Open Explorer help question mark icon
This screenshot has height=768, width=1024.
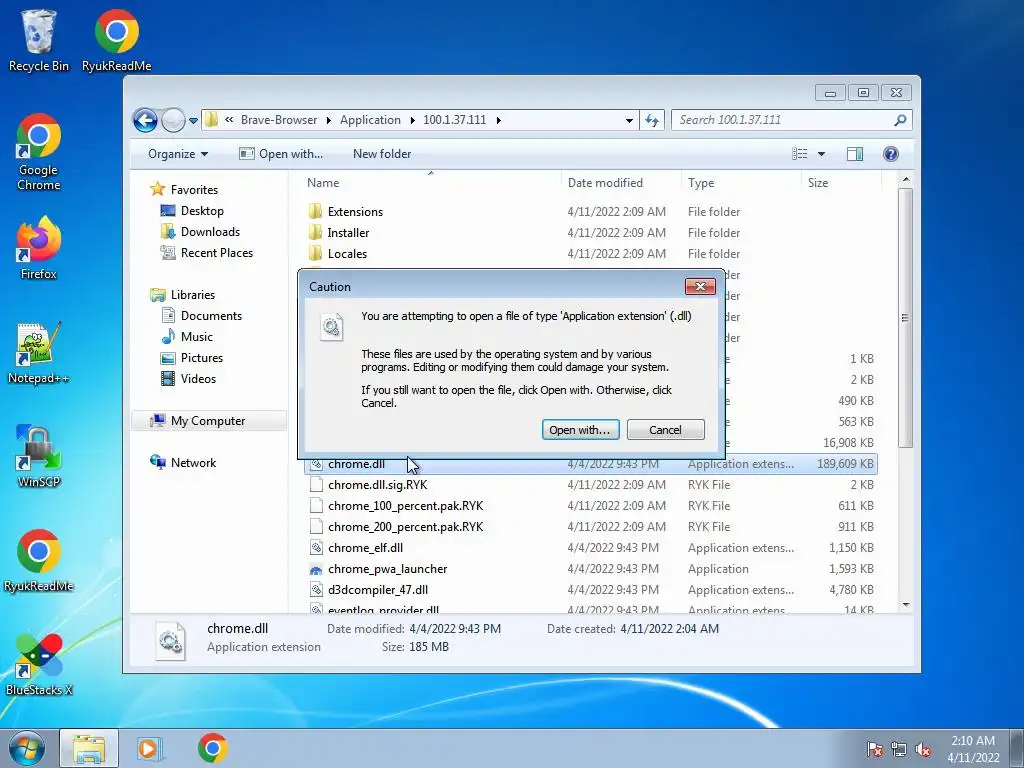pyautogui.click(x=890, y=154)
